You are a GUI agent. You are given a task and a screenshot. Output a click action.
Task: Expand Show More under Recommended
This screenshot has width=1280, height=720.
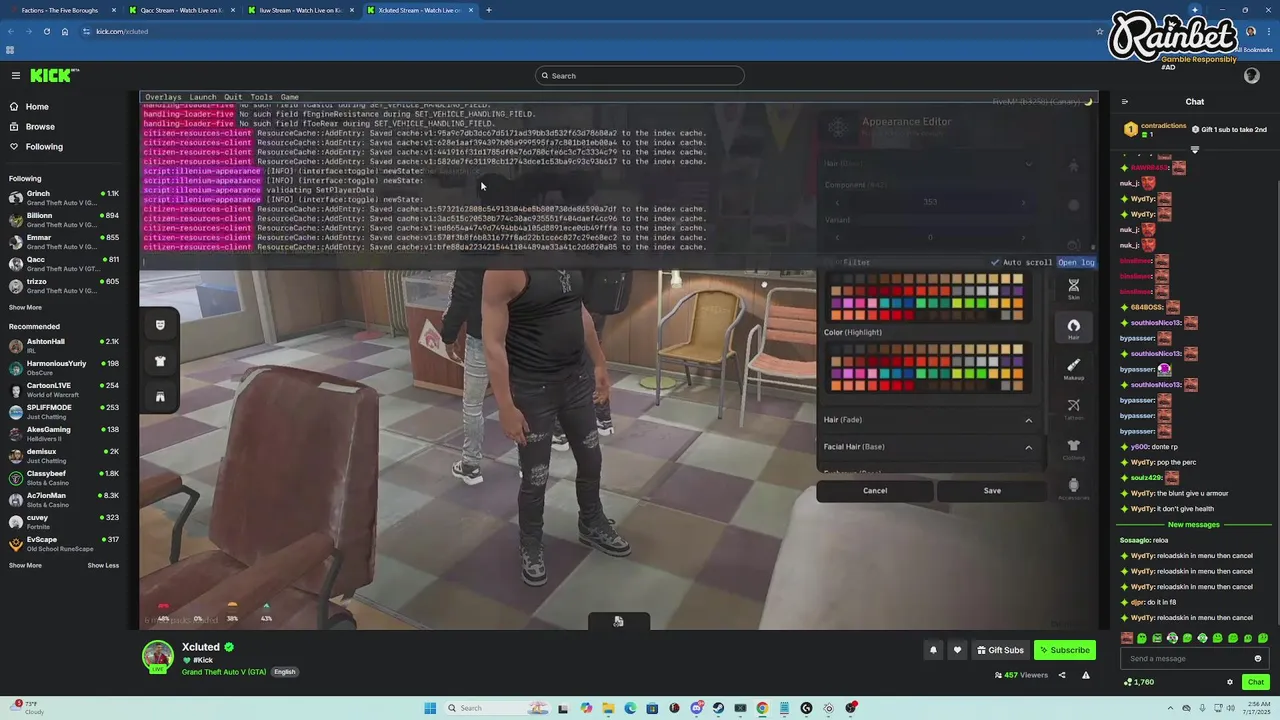pos(25,566)
